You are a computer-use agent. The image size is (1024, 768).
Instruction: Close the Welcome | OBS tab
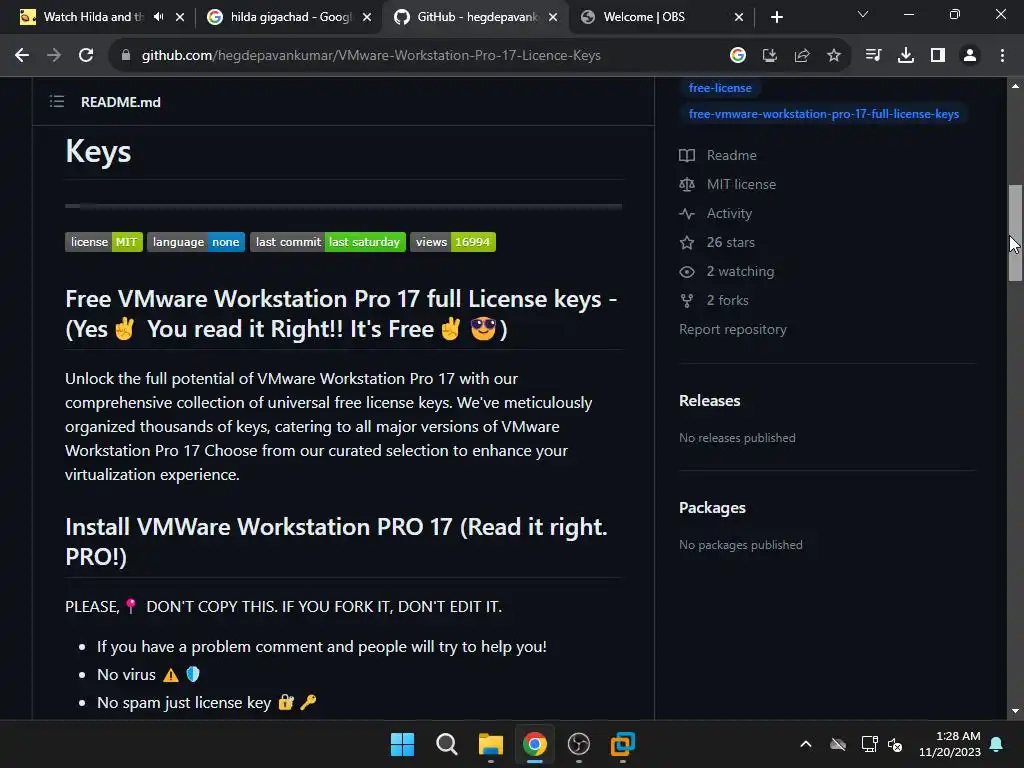click(739, 17)
